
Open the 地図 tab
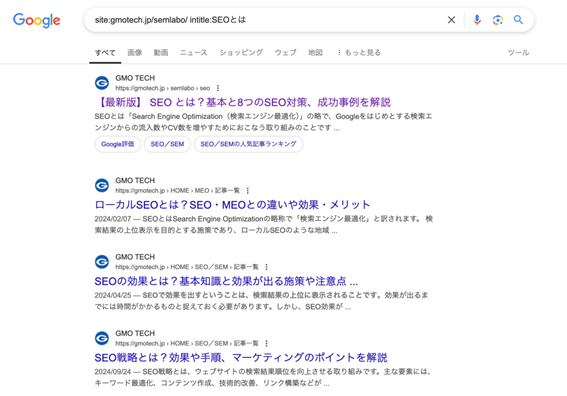tap(315, 53)
